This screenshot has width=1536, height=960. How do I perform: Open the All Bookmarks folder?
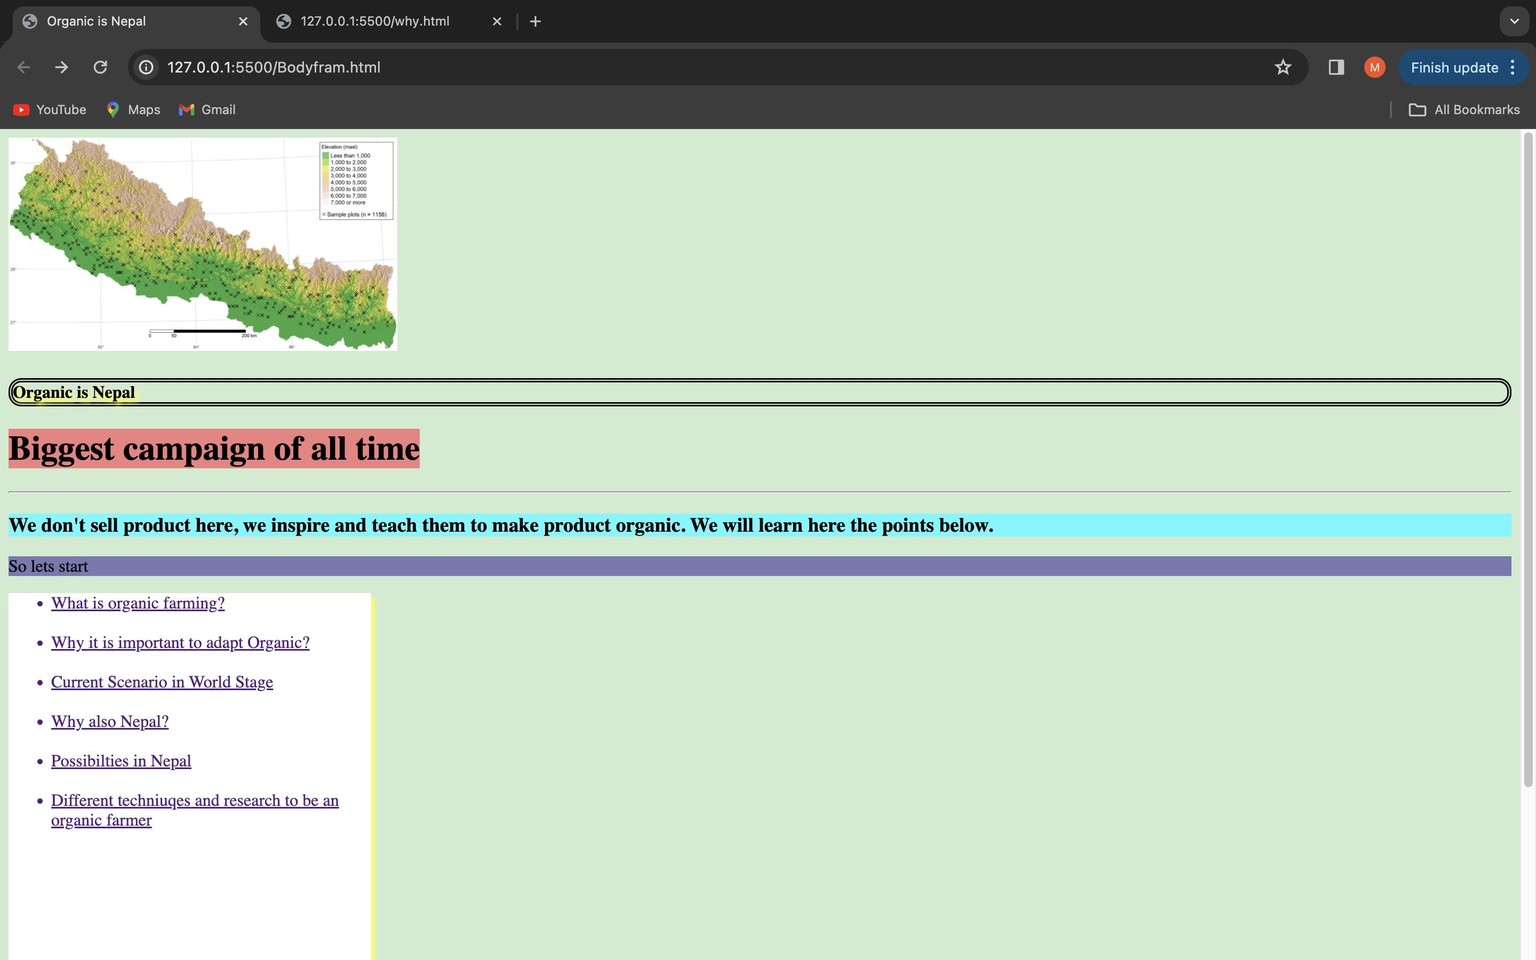1464,109
